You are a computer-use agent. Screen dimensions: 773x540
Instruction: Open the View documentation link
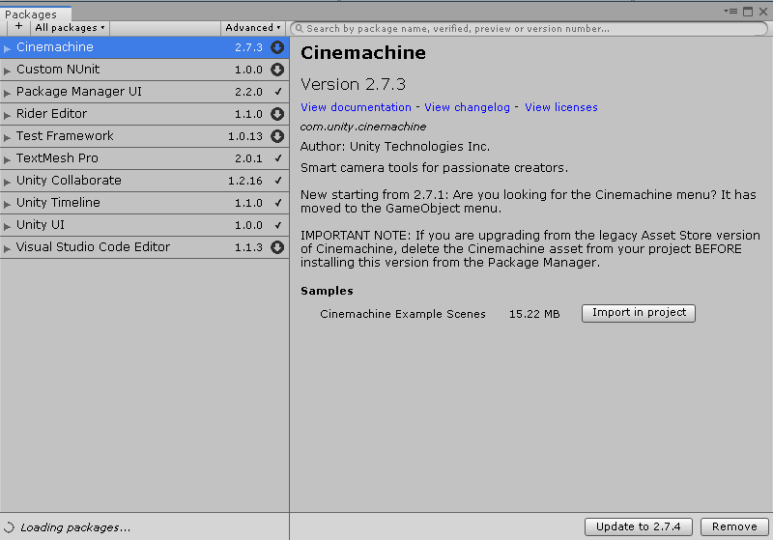(355, 108)
